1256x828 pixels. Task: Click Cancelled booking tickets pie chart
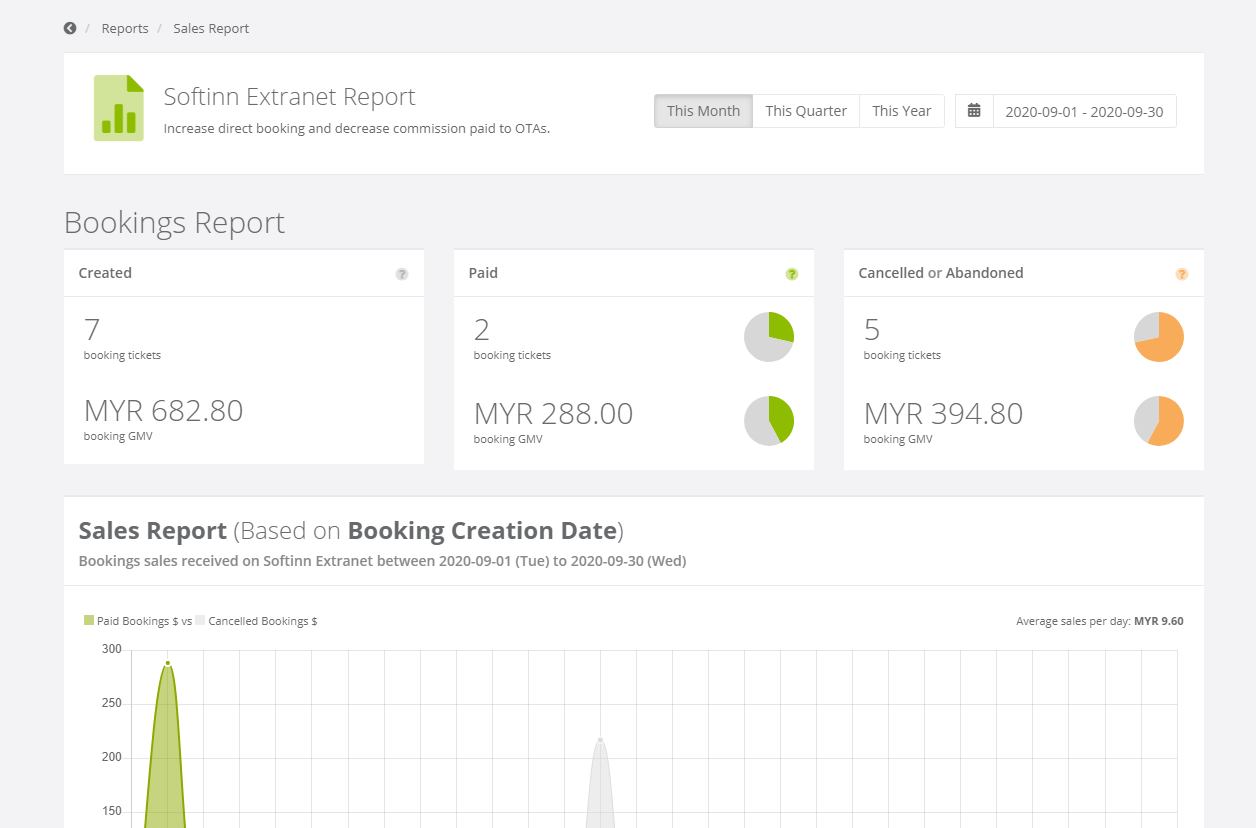1159,337
